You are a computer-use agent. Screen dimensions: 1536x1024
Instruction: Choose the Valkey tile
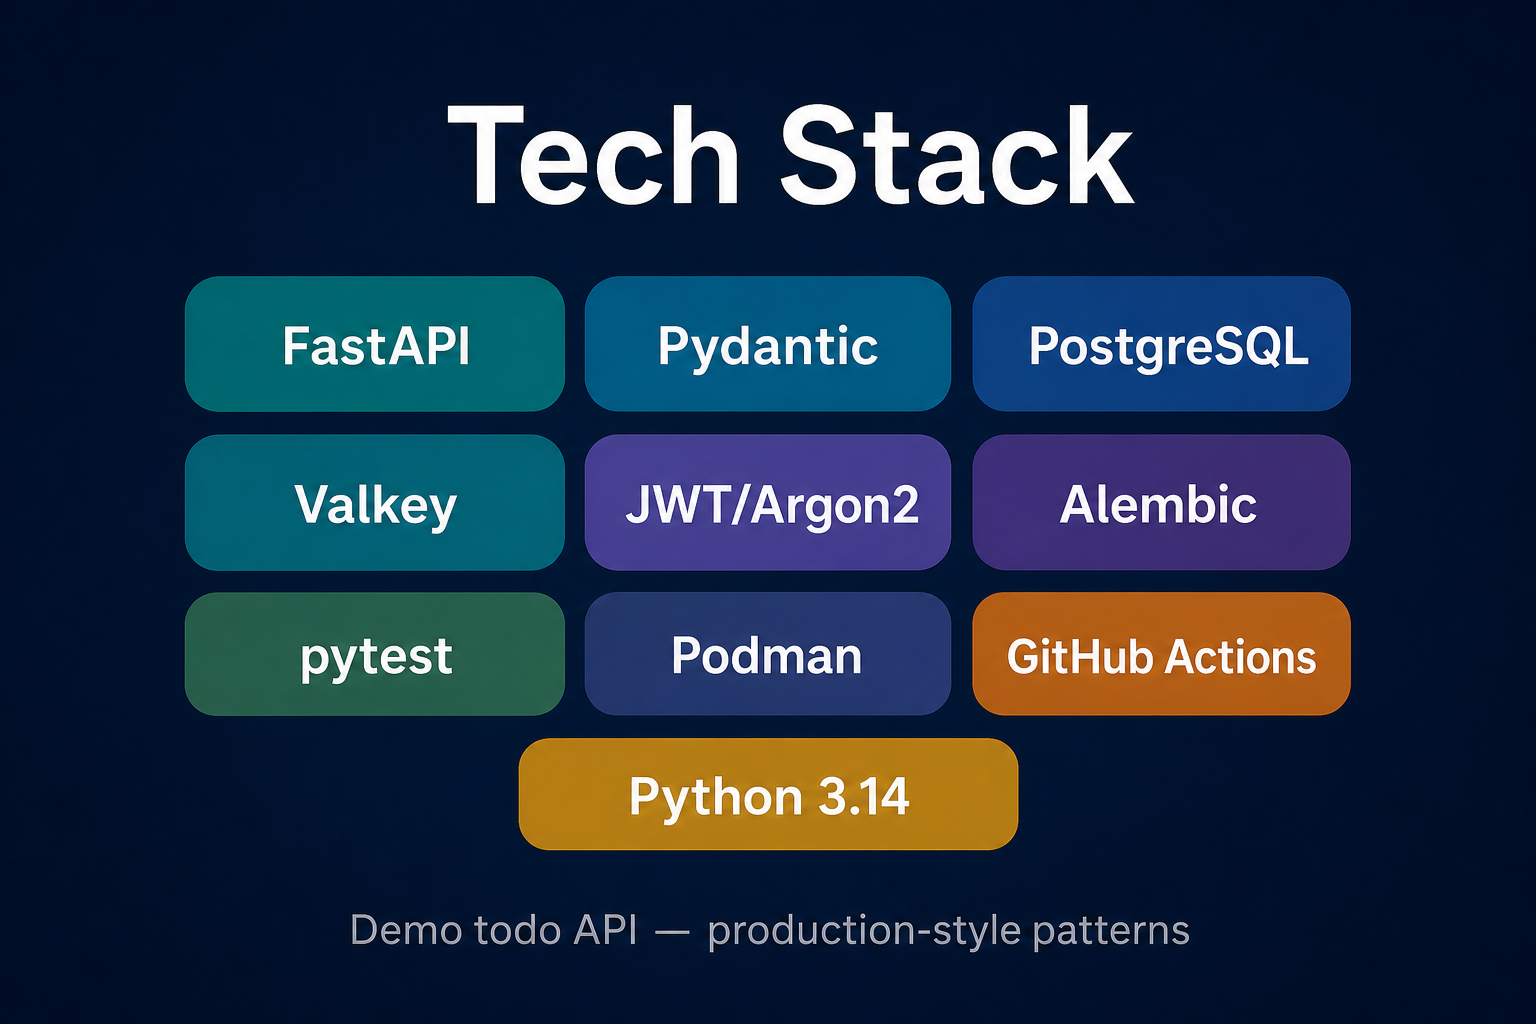click(375, 502)
